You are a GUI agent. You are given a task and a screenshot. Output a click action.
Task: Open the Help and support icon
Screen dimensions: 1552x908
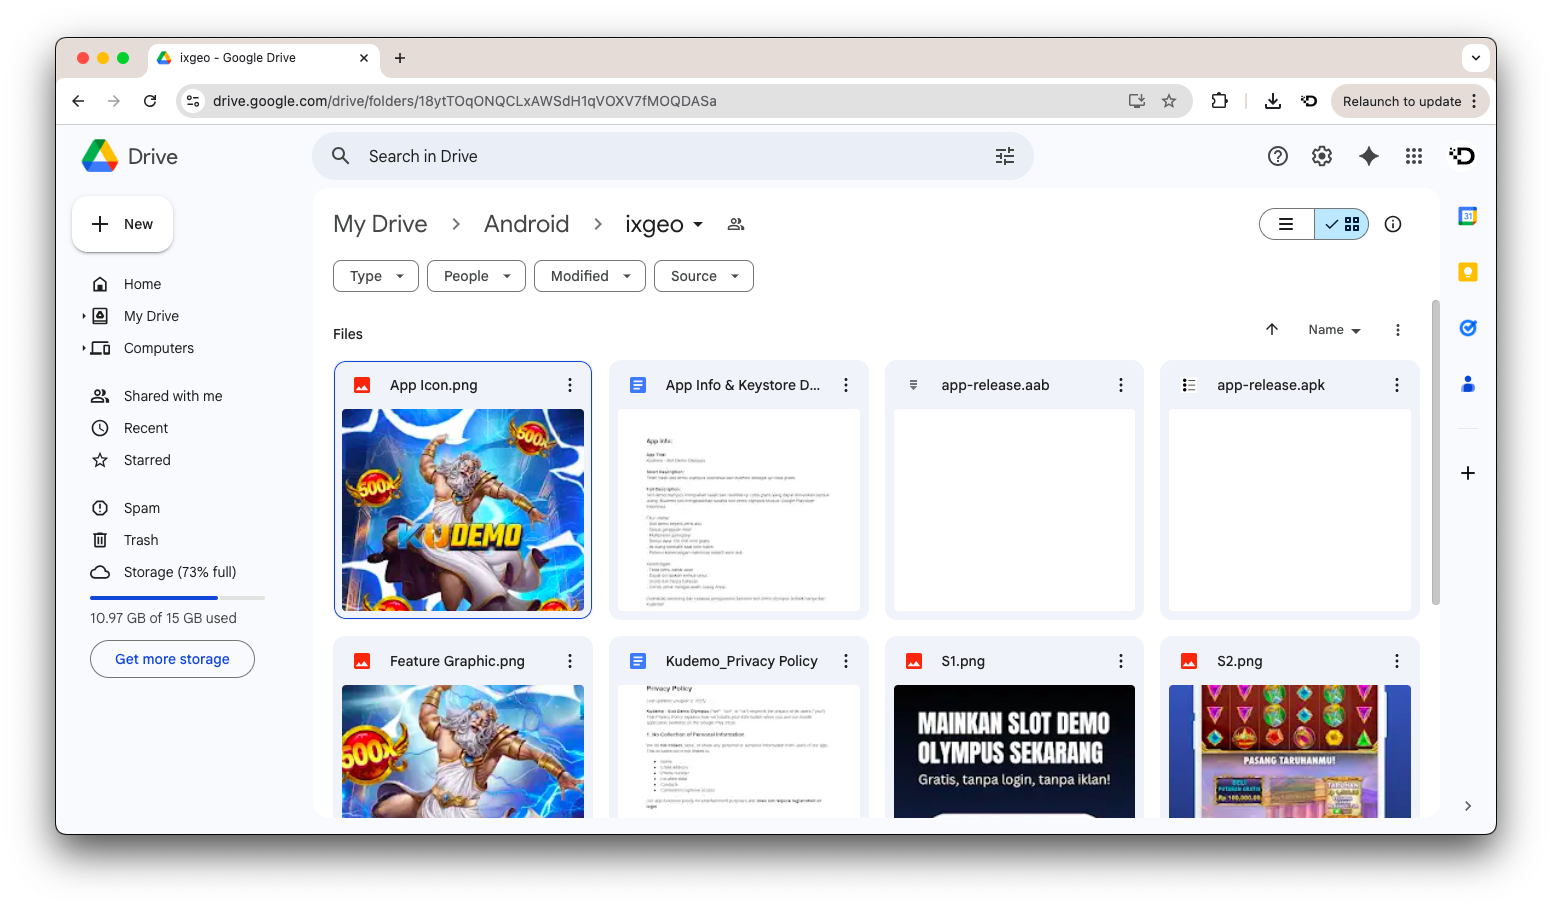(1278, 156)
